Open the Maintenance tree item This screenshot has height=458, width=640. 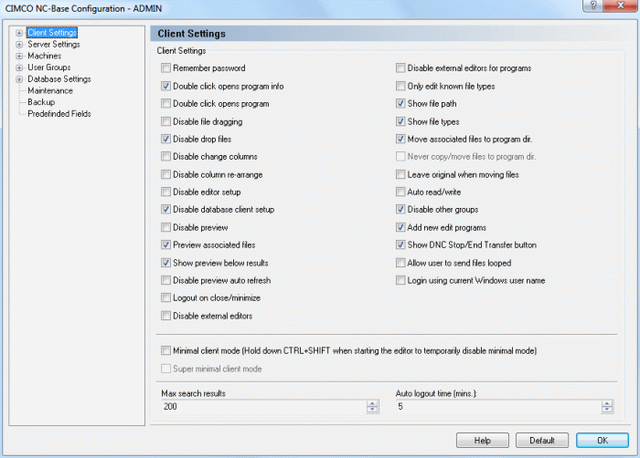(50, 91)
